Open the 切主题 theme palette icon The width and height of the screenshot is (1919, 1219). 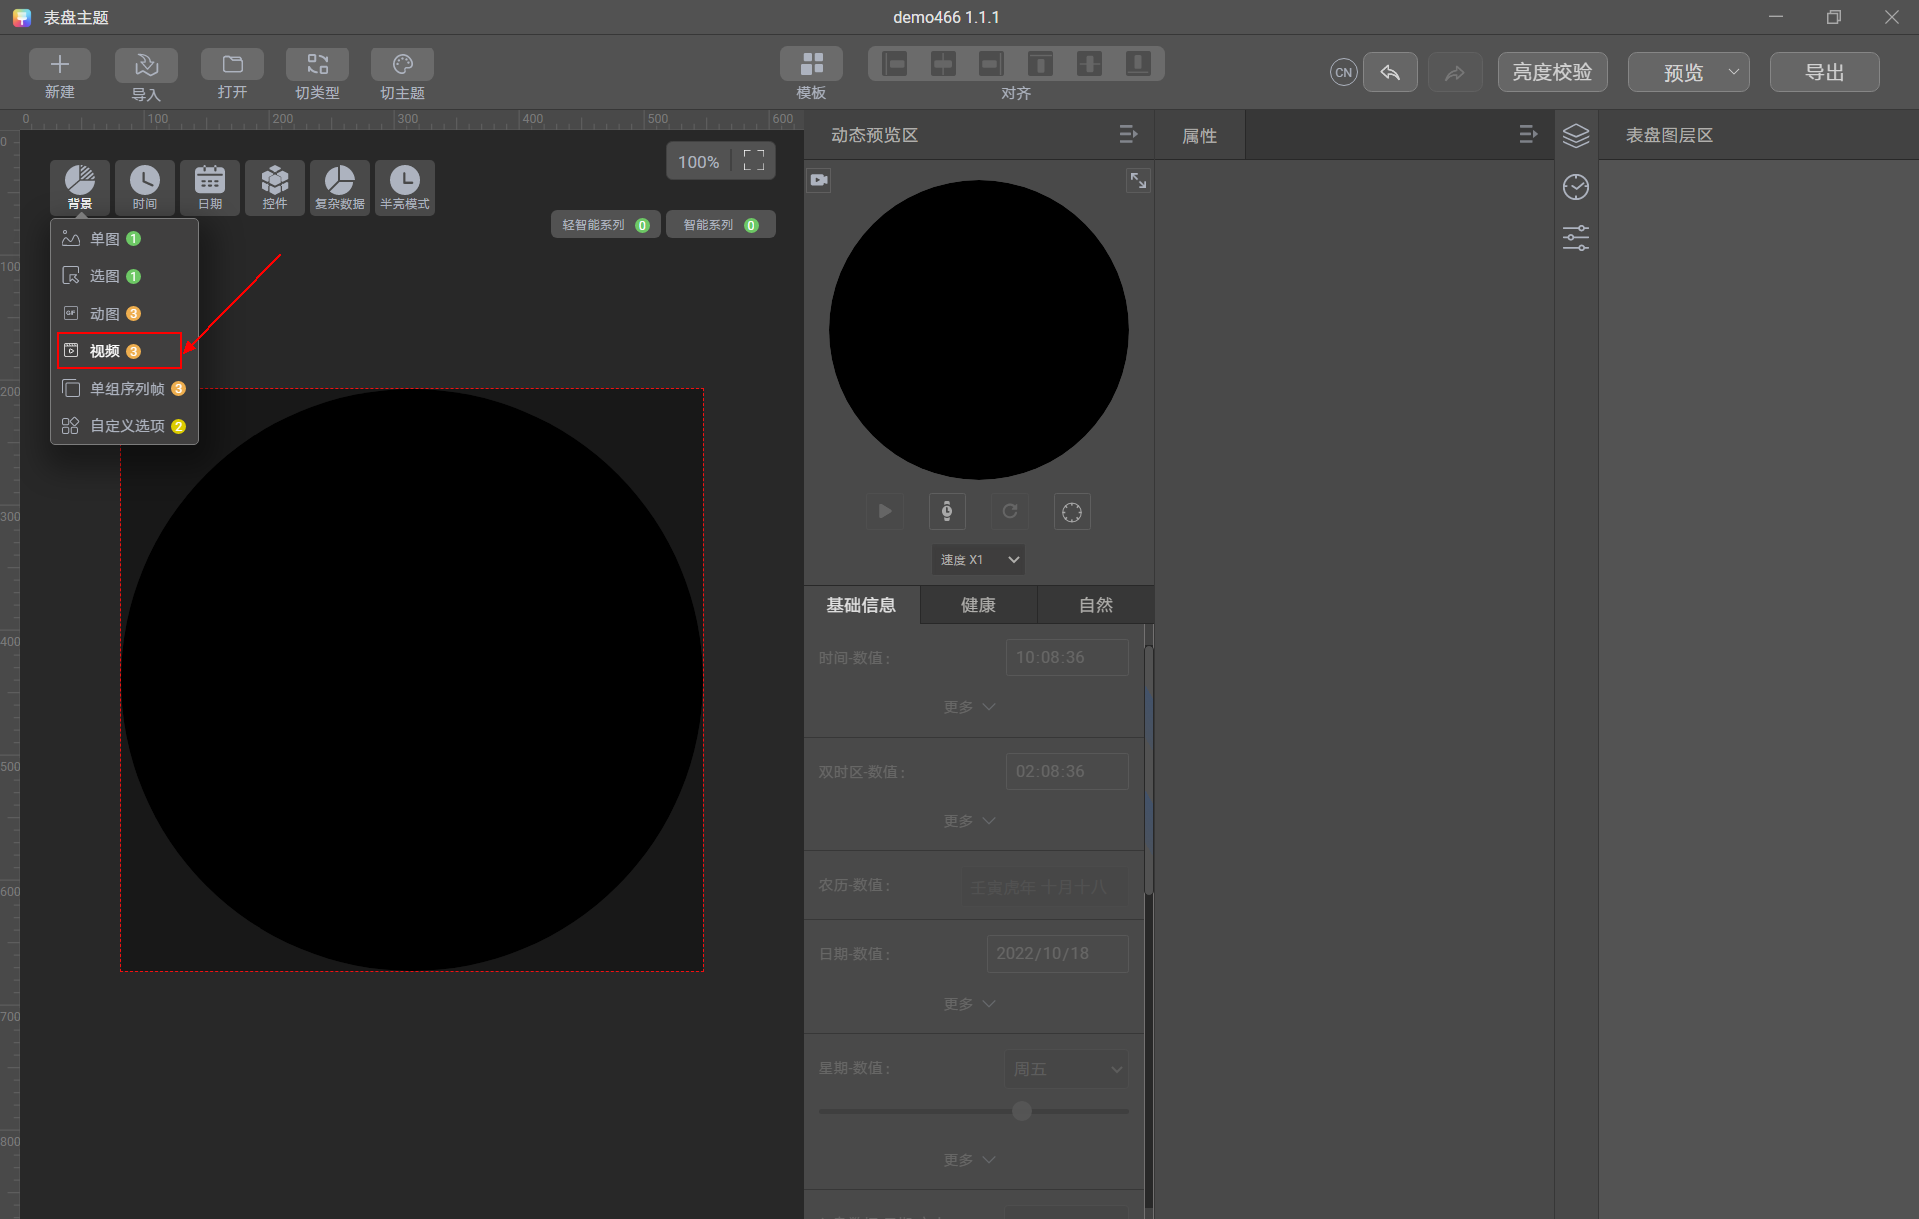[402, 65]
